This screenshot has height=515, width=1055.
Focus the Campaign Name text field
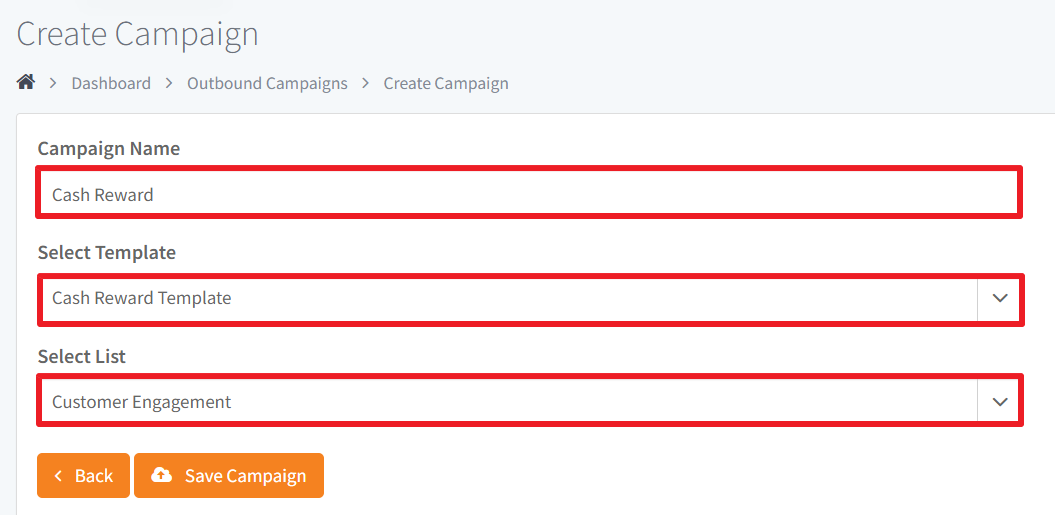point(529,193)
